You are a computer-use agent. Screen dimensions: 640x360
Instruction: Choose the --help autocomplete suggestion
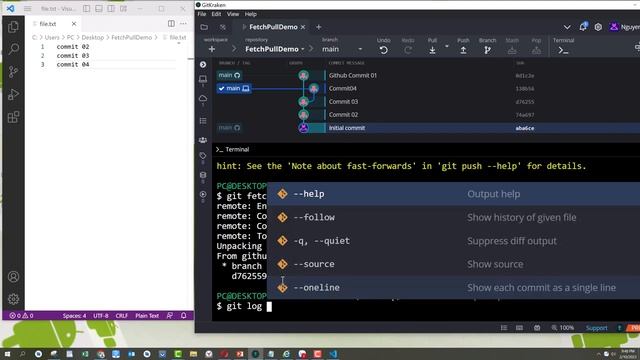point(453,194)
